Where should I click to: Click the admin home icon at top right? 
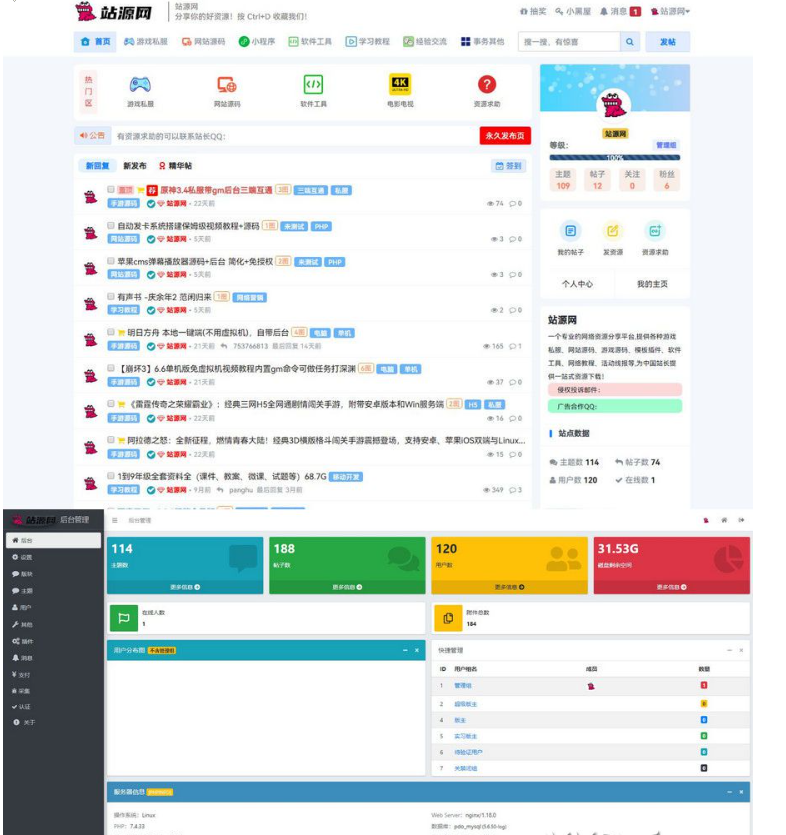pos(724,520)
